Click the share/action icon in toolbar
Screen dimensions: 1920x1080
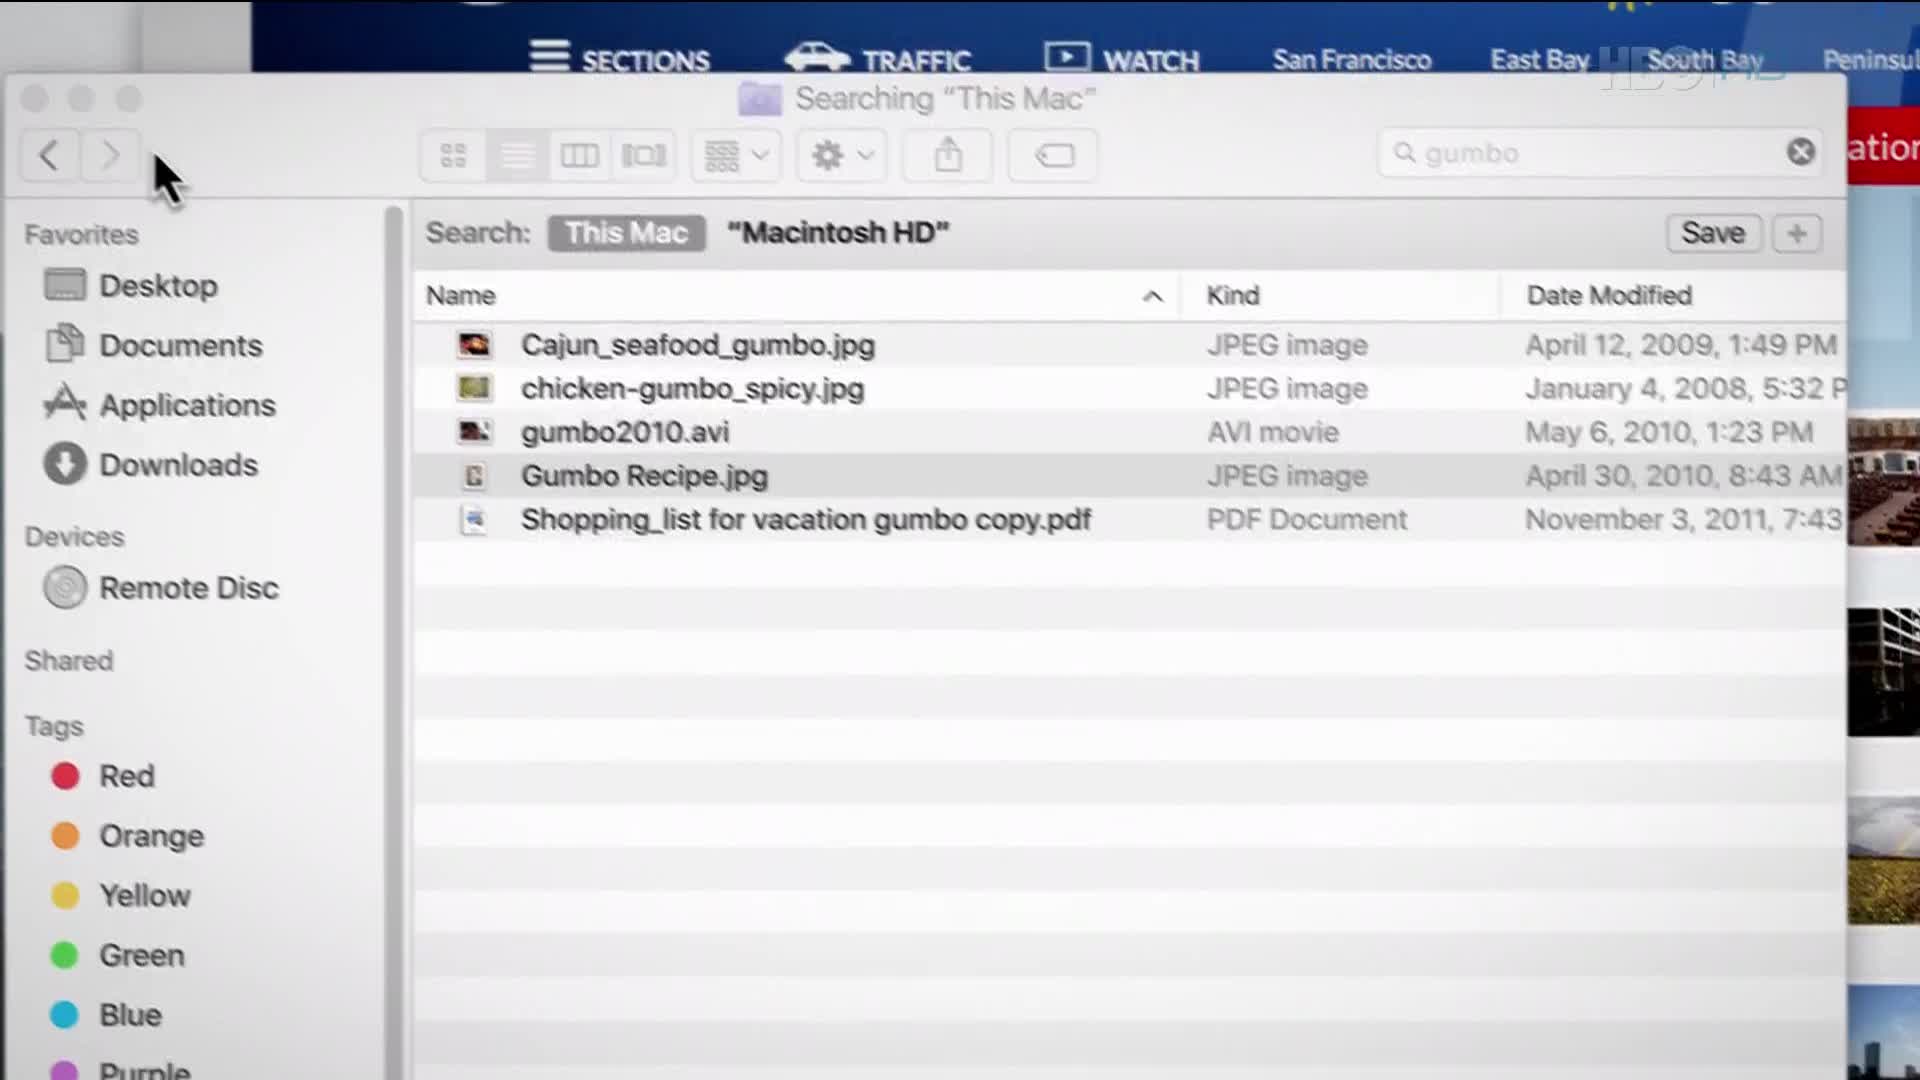click(947, 154)
